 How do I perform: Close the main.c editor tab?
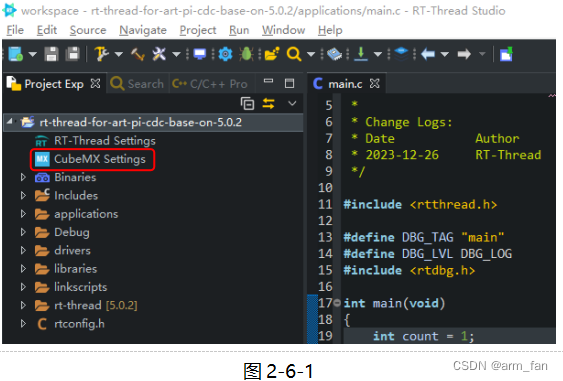tap(374, 84)
